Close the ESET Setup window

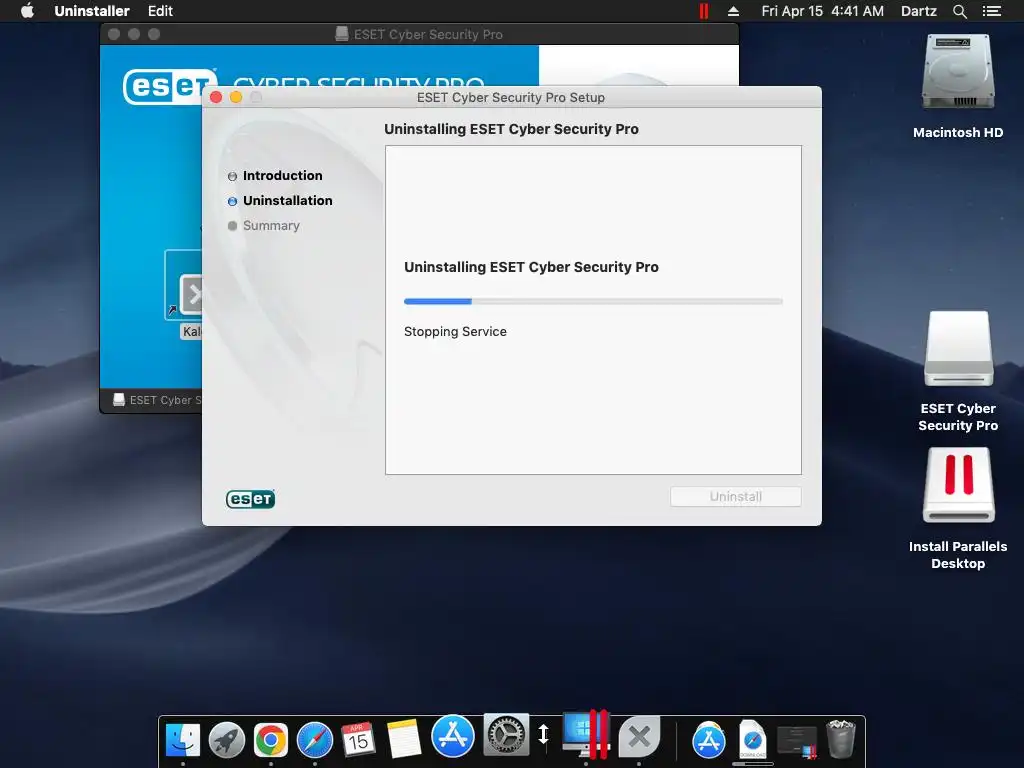[x=216, y=97]
